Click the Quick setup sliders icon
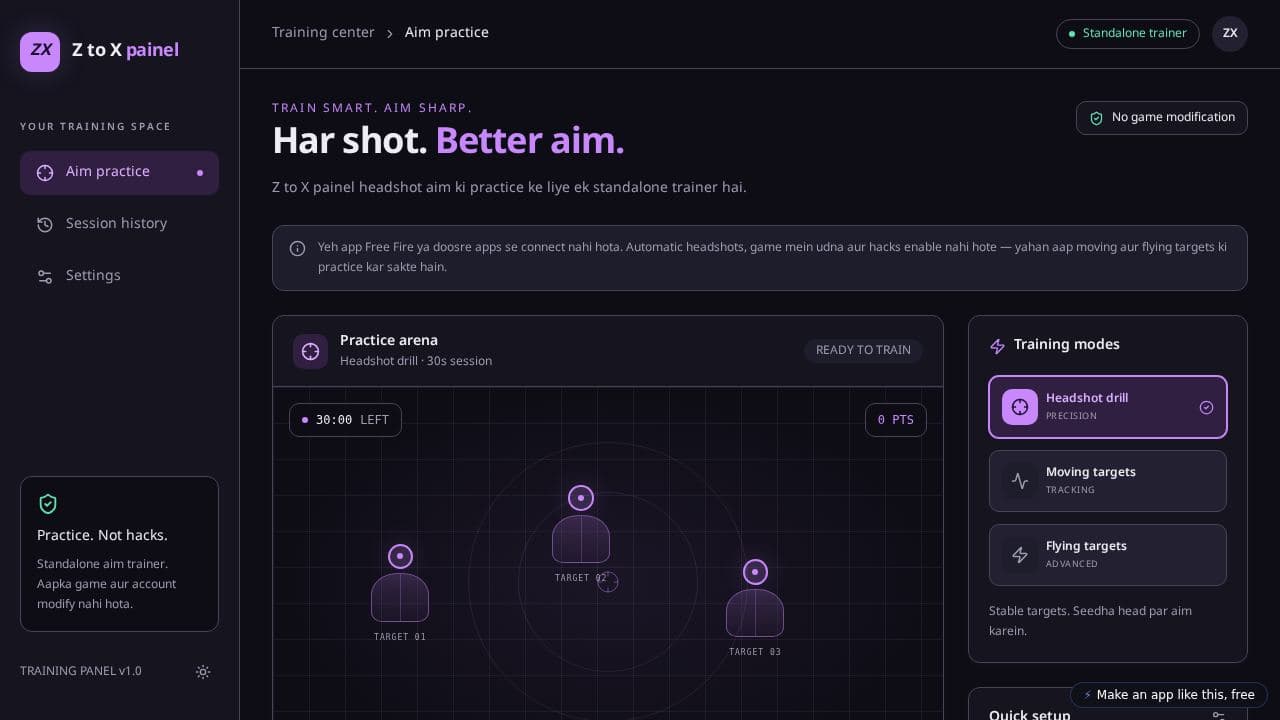 (1218, 716)
